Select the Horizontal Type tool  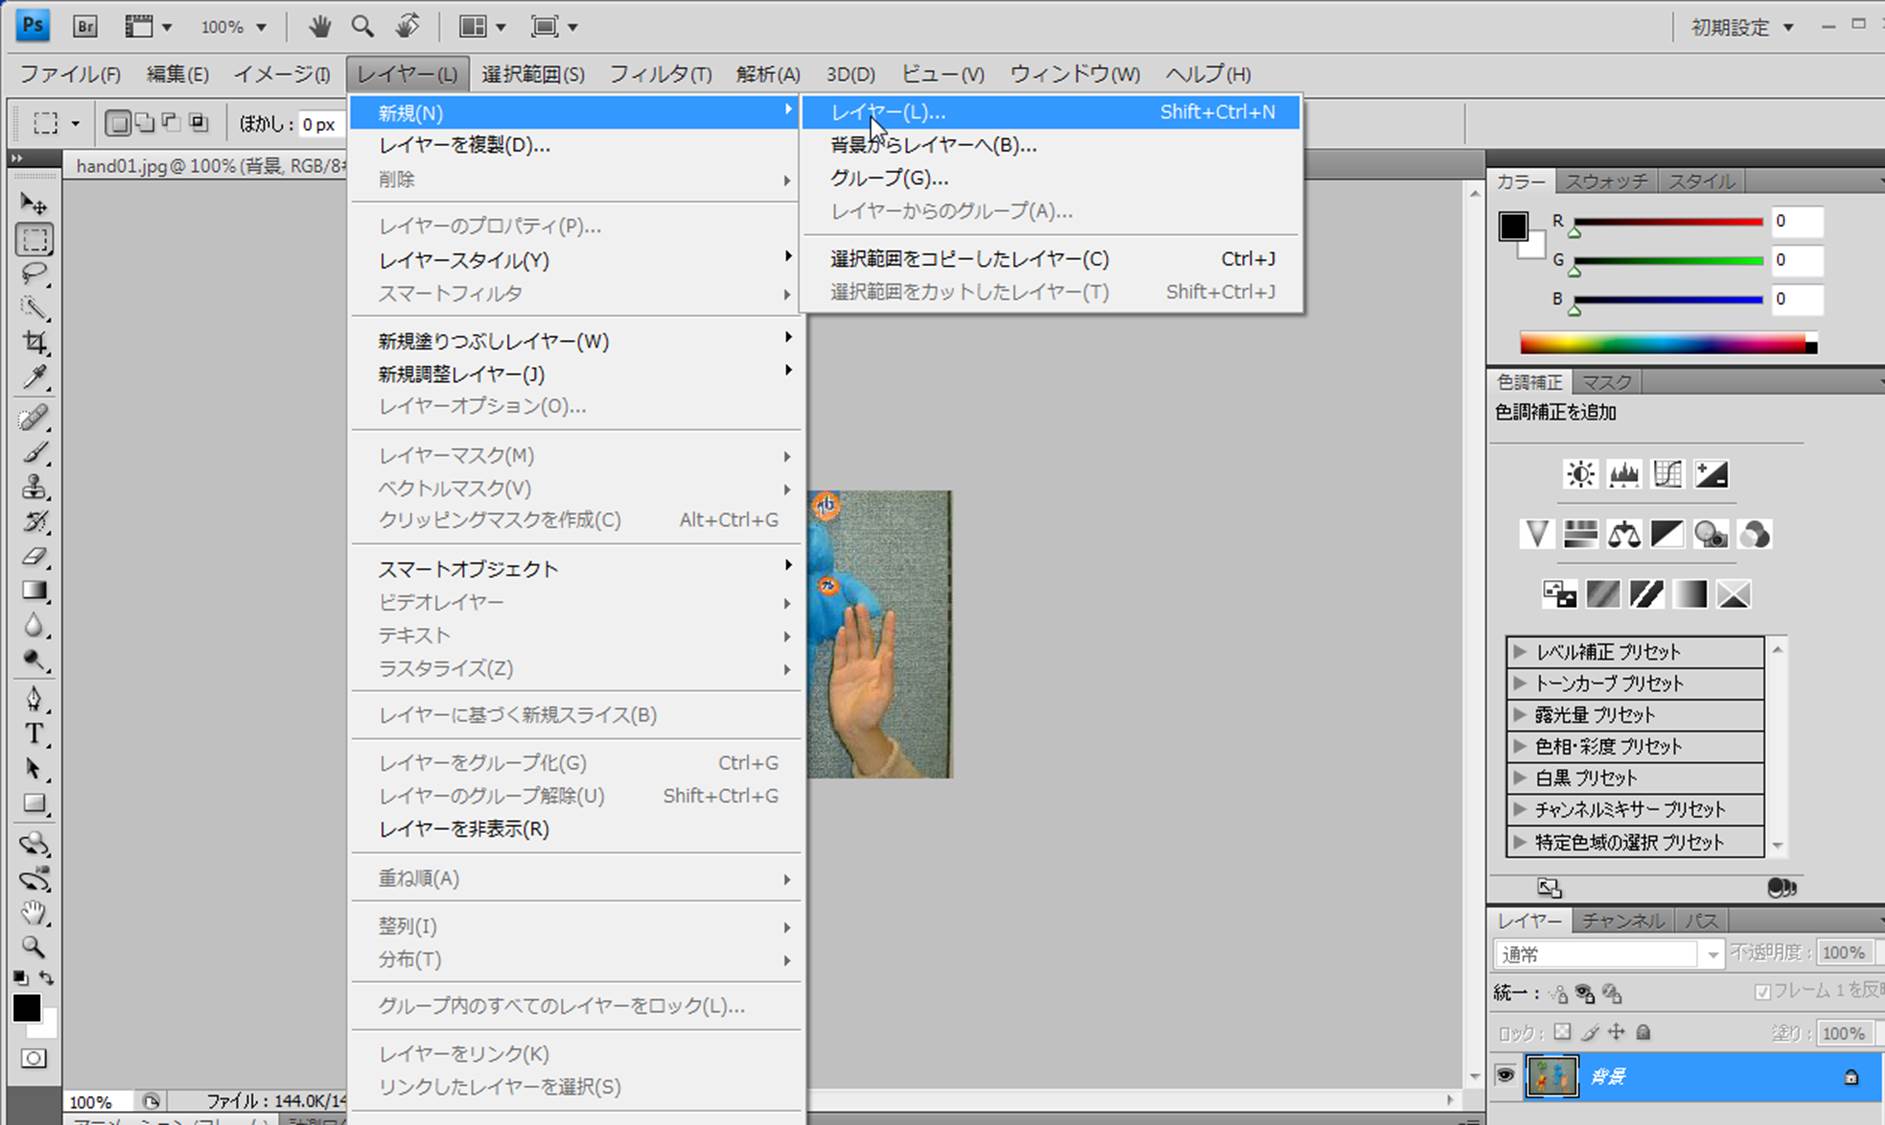tap(35, 734)
